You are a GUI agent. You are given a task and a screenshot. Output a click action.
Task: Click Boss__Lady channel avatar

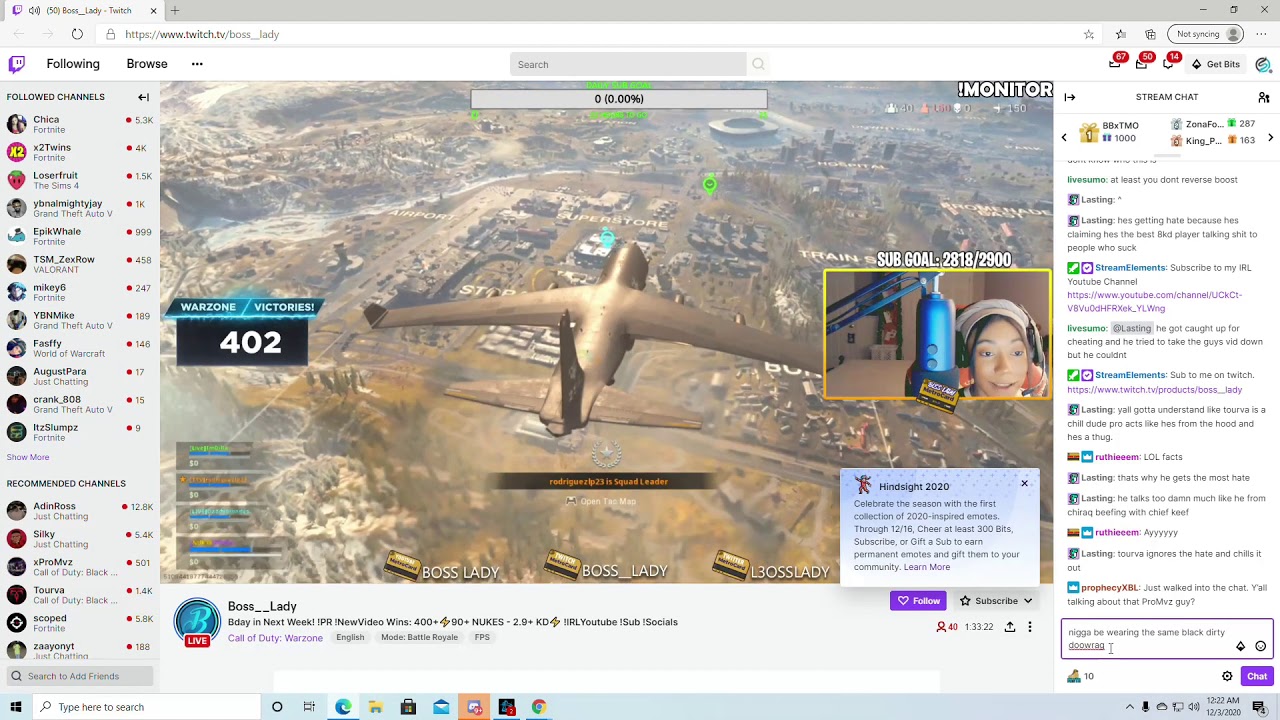197,619
